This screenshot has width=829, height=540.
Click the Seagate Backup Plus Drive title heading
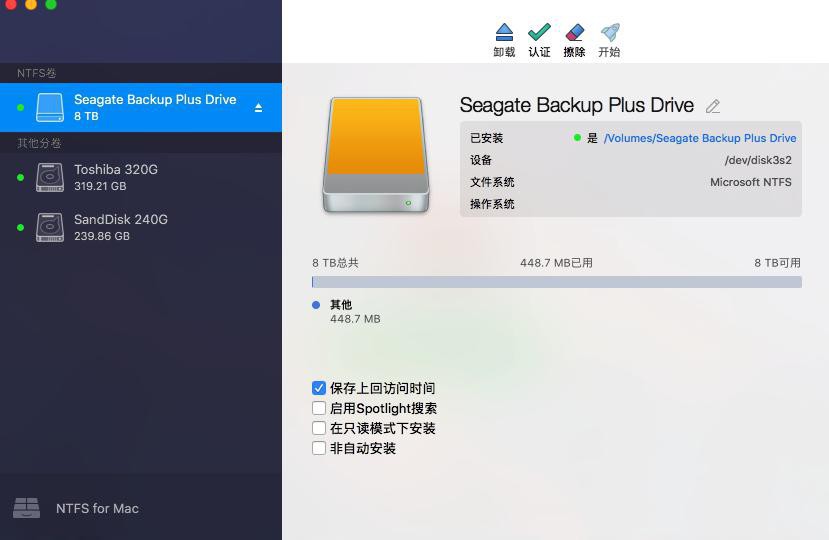point(576,105)
